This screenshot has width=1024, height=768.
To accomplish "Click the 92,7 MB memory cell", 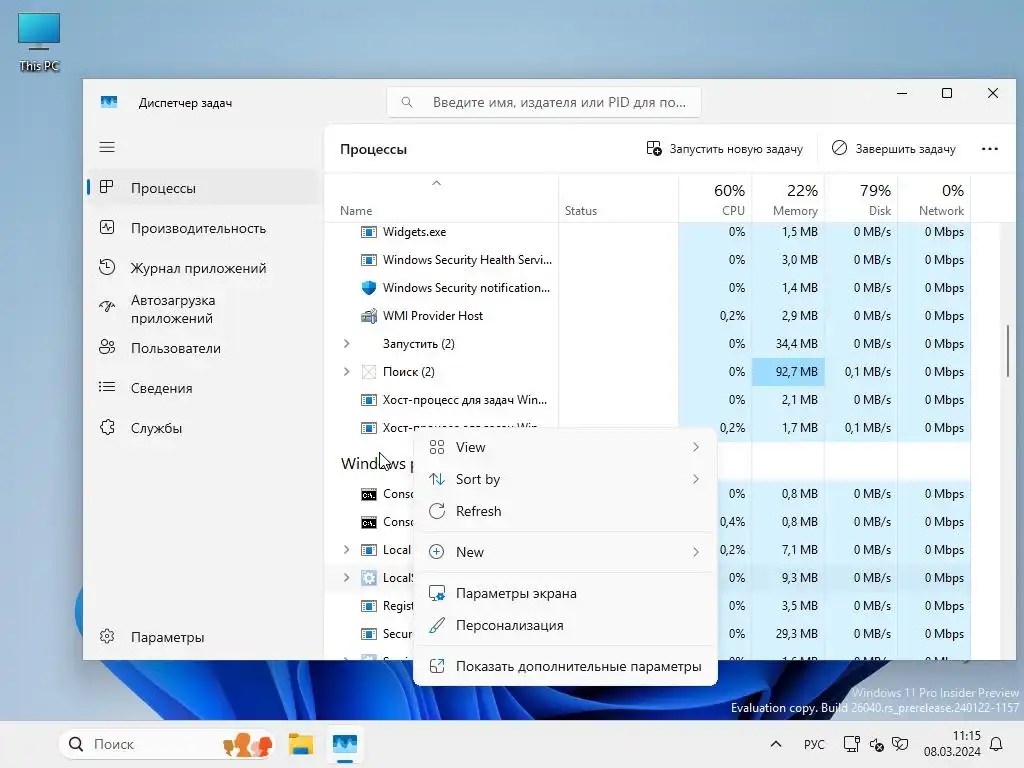I will [788, 372].
